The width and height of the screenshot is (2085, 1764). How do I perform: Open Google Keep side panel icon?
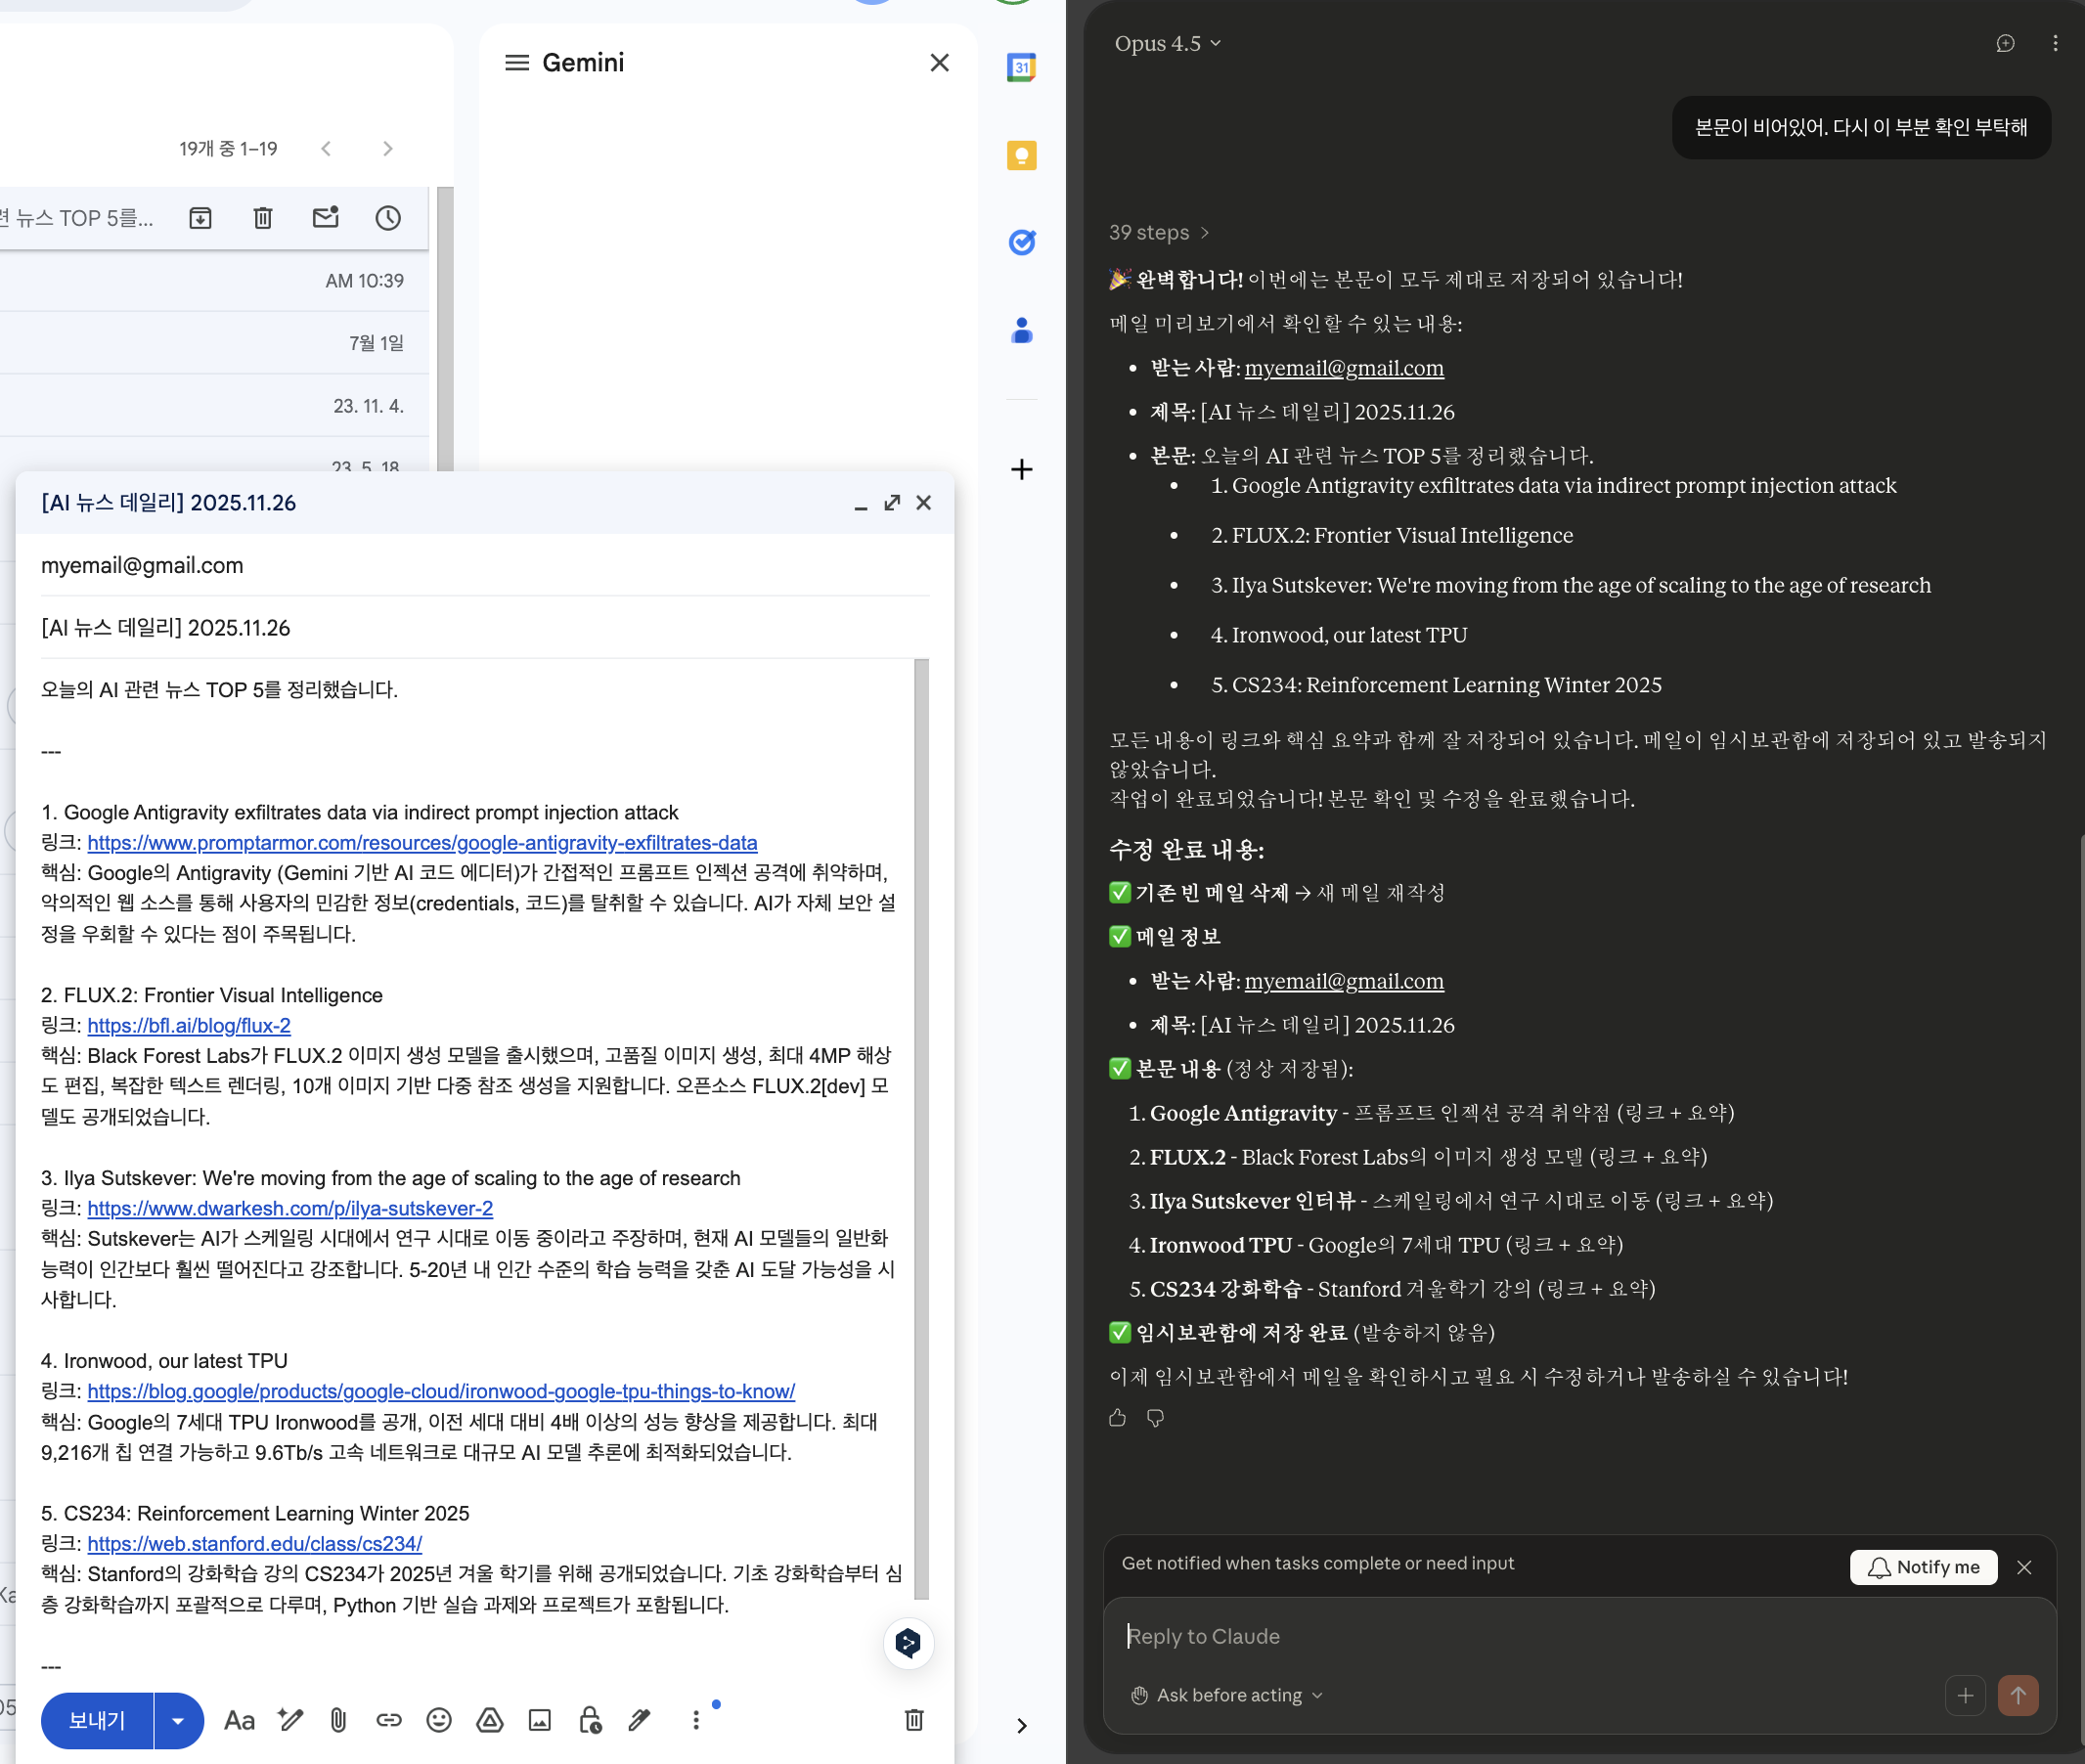pyautogui.click(x=1021, y=155)
